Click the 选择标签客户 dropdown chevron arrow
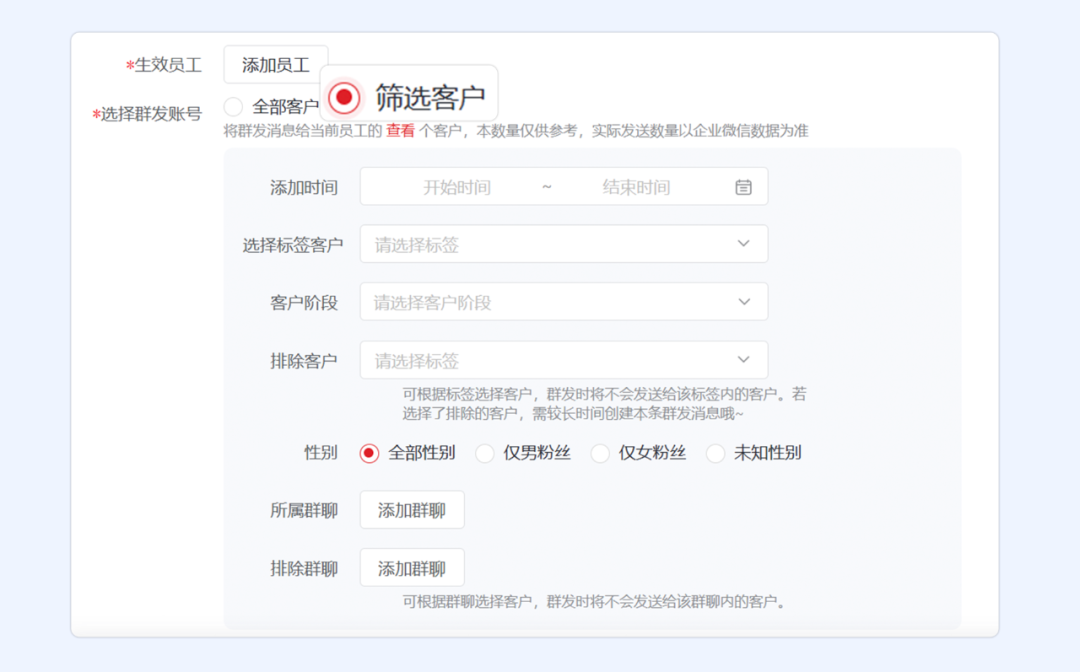1080x672 pixels. (x=743, y=244)
